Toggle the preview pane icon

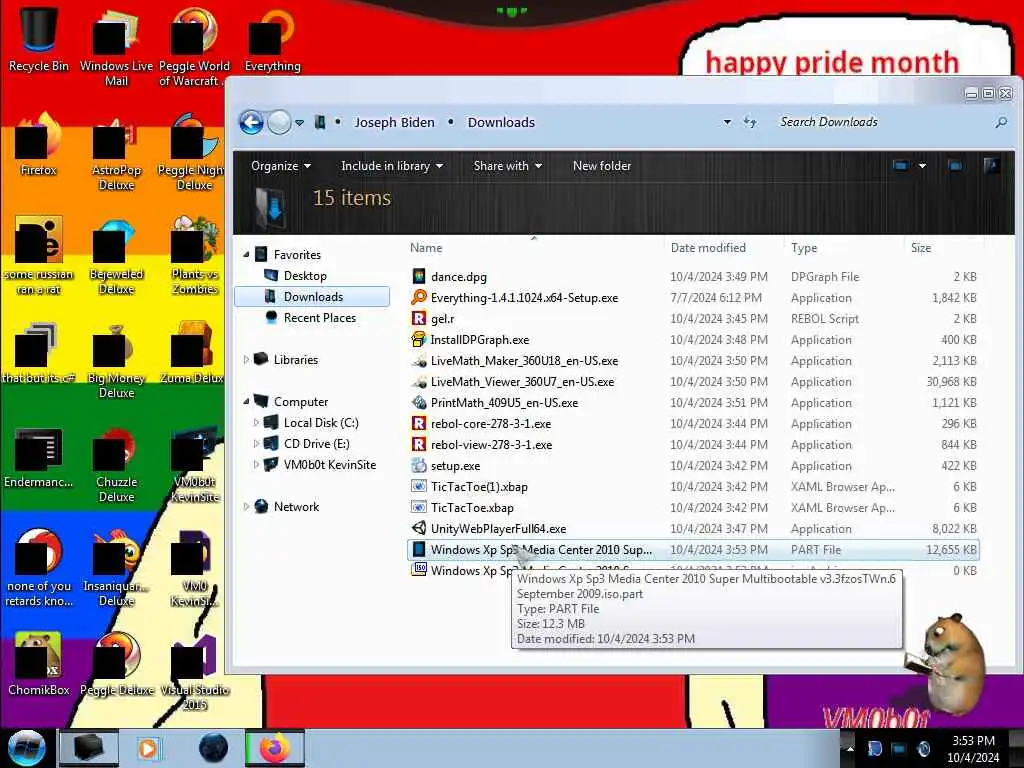pyautogui.click(x=955, y=166)
